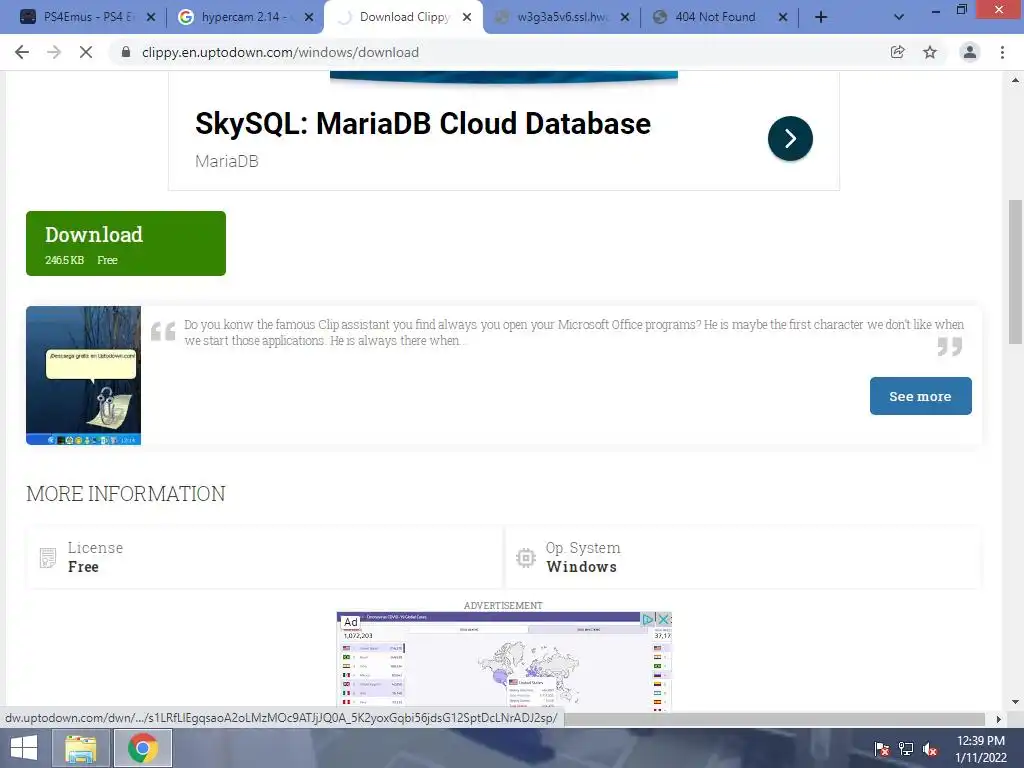Click the Clippy description quote text
Image resolution: width=1024 pixels, height=768 pixels.
[x=573, y=332]
